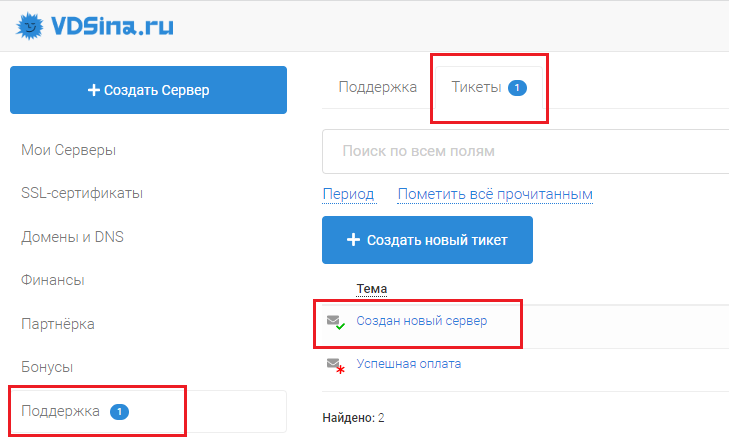Click the Создать Сервер button
Image resolution: width=729 pixels, height=438 pixels.
point(148,90)
